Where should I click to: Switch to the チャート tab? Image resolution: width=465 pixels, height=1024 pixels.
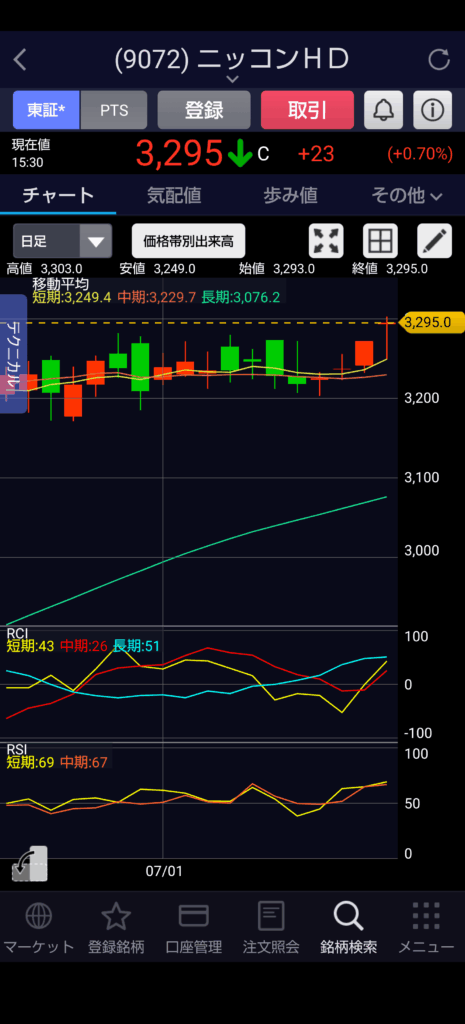click(x=58, y=195)
